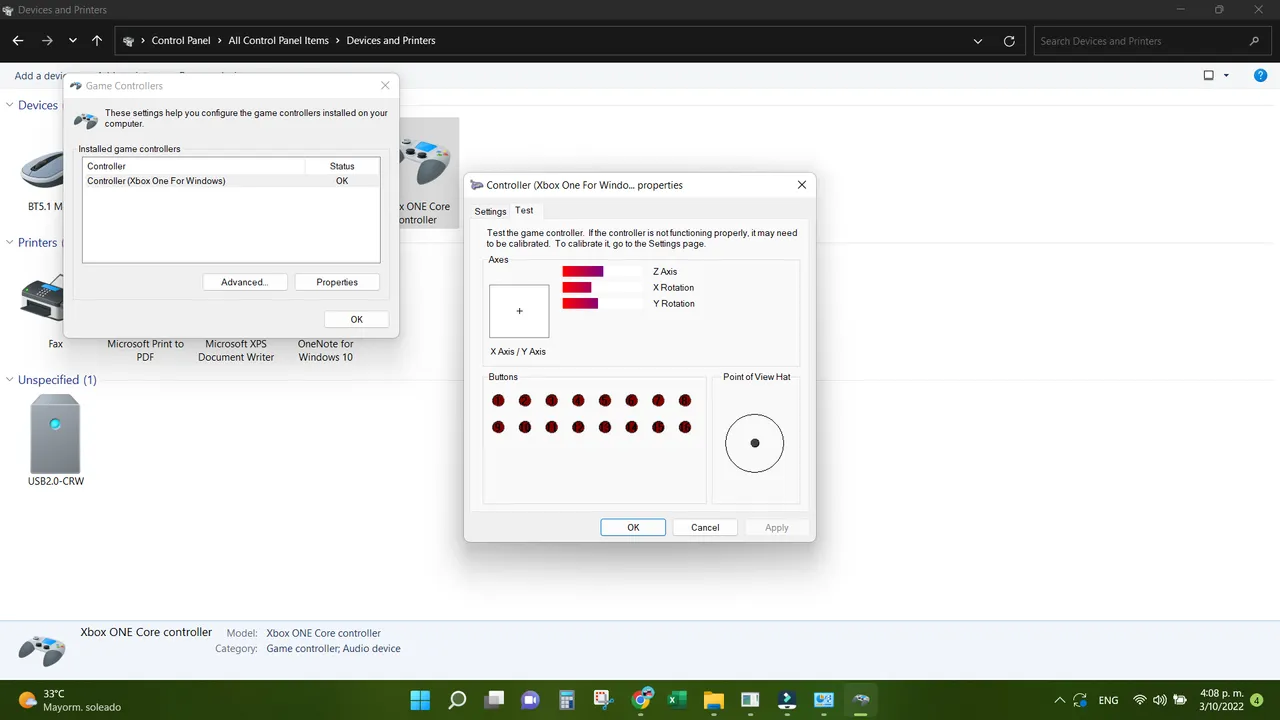This screenshot has height=720, width=1280.
Task: Select the Test tab in controller properties
Action: (x=524, y=211)
